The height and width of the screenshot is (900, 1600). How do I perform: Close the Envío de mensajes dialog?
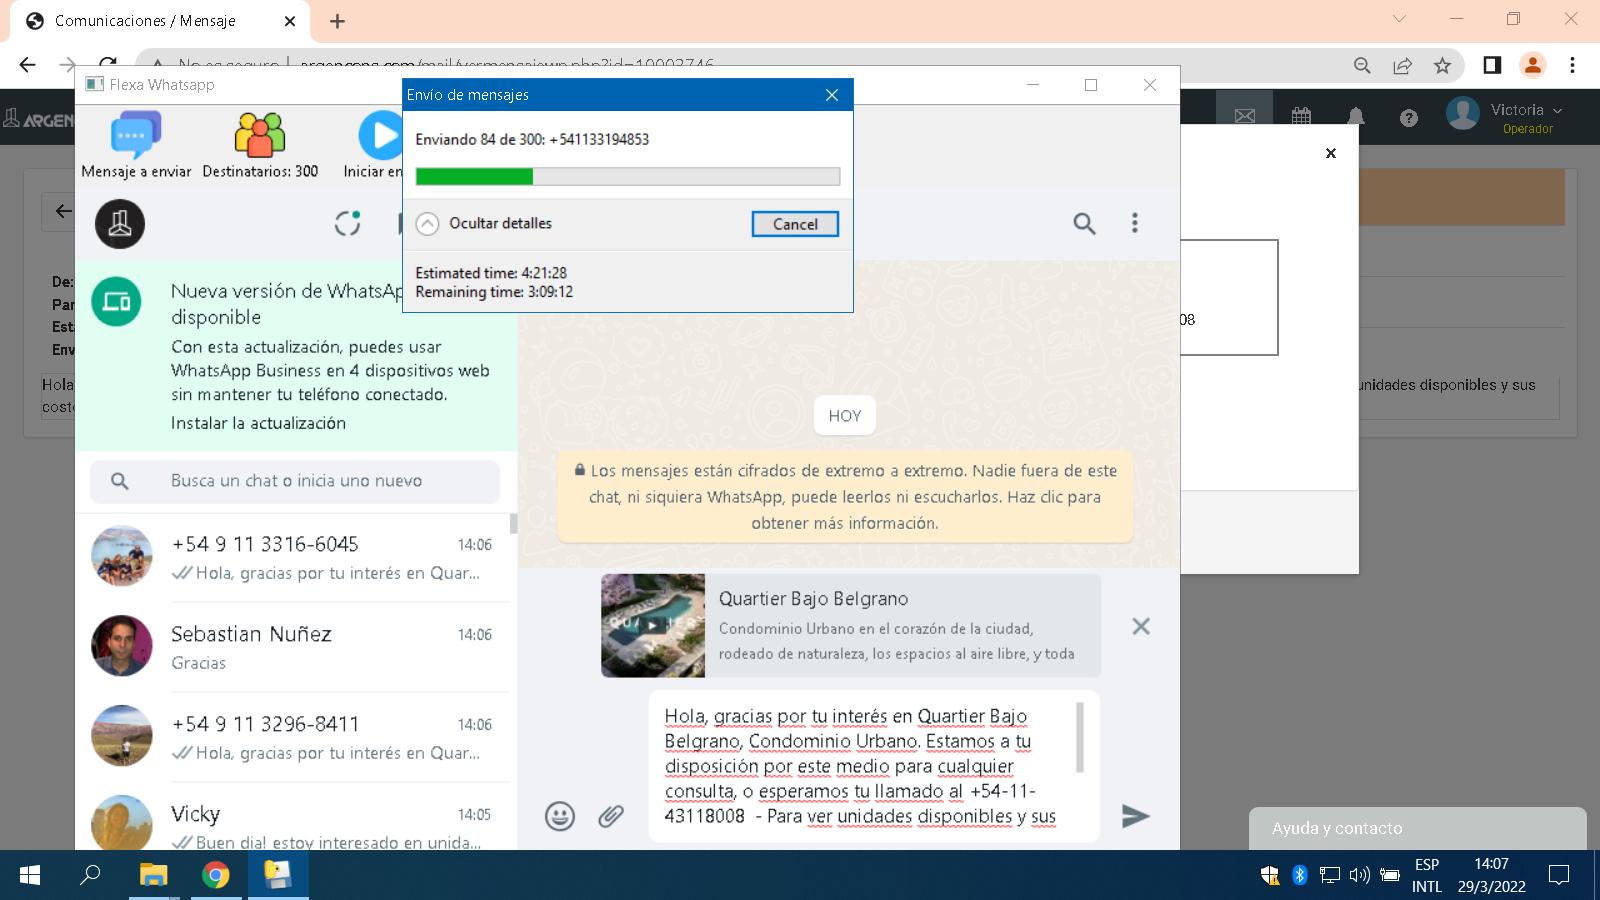[x=831, y=95]
